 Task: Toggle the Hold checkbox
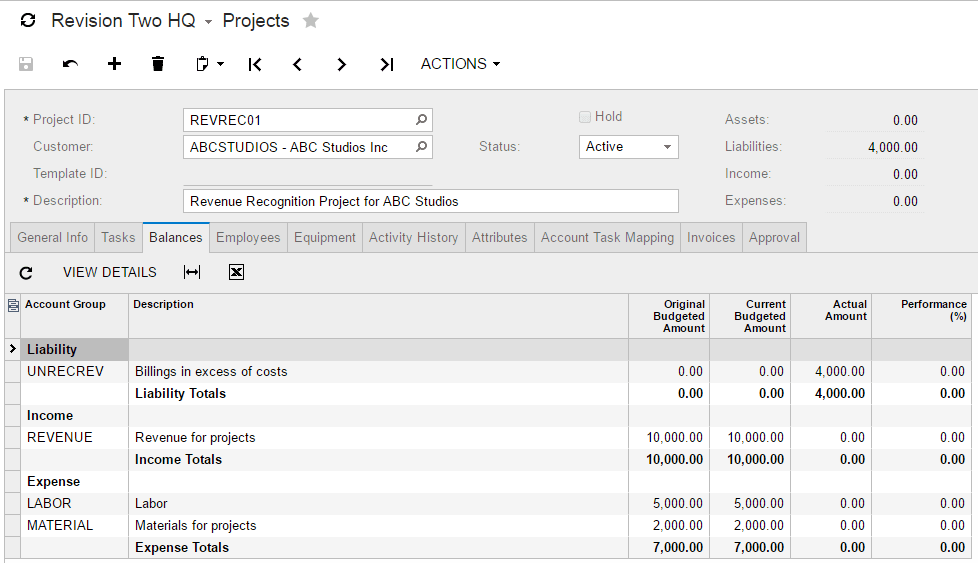point(585,117)
